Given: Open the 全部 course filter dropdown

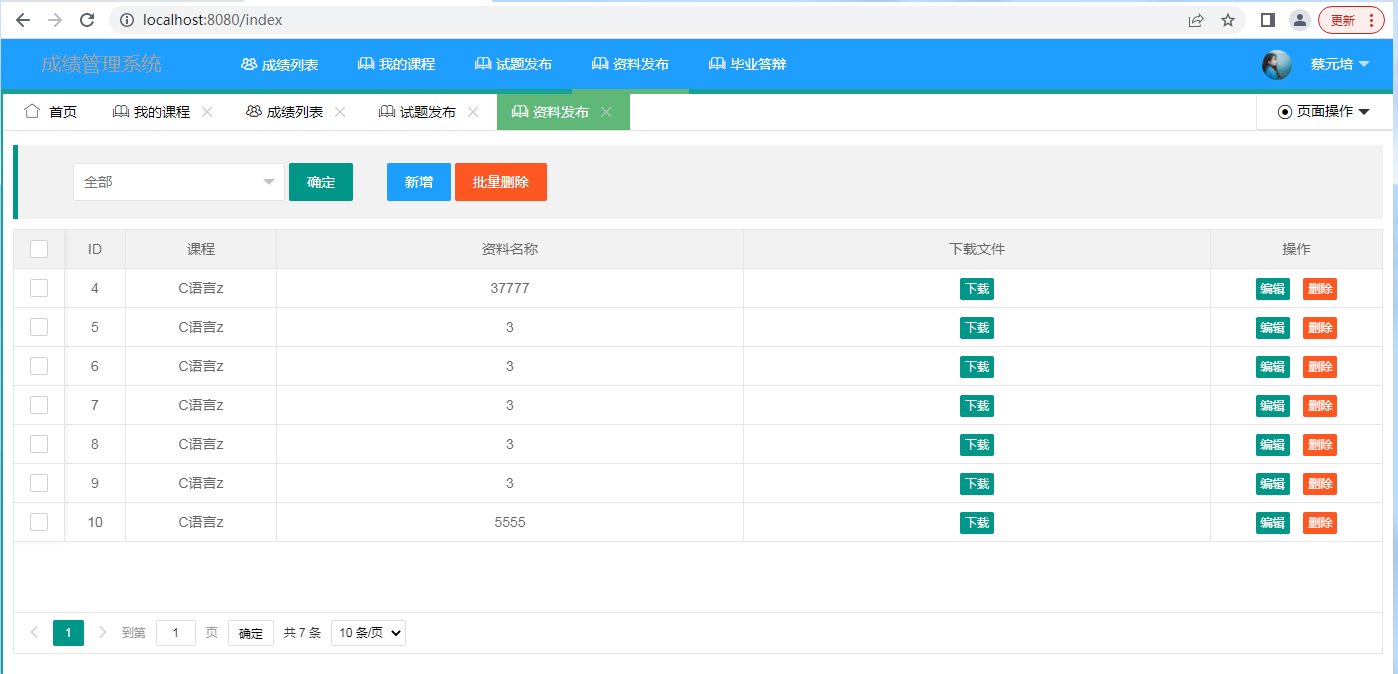Looking at the screenshot, I should [x=178, y=182].
